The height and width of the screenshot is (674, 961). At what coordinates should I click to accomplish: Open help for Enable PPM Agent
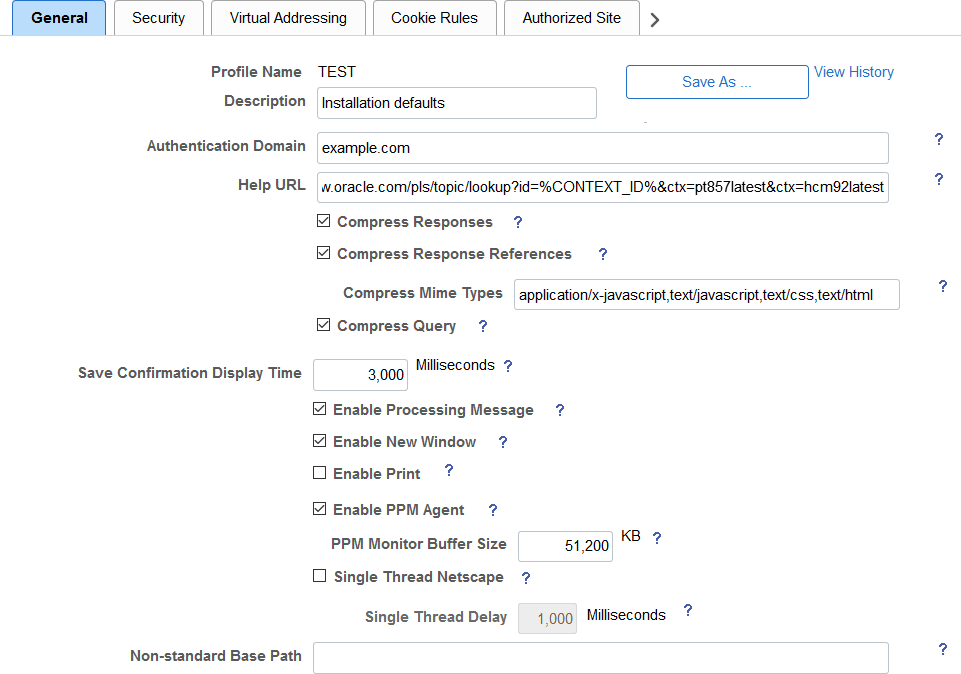(492, 510)
